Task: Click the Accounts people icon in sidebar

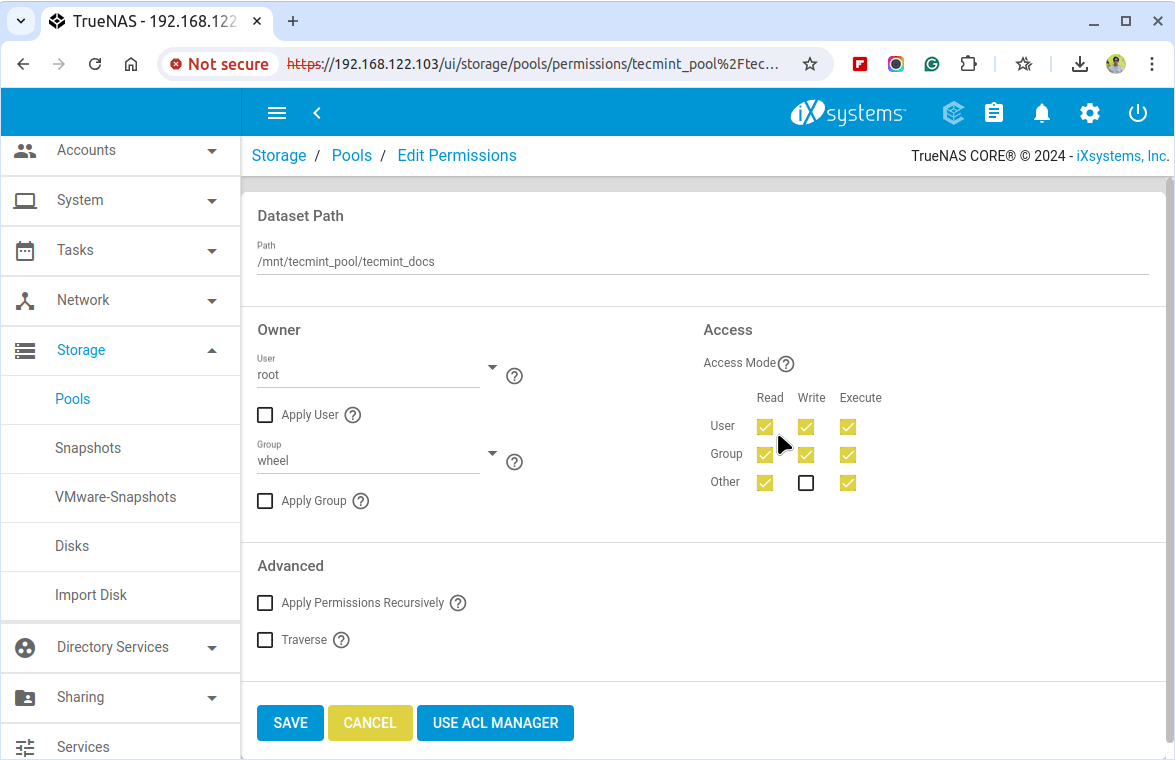Action: click(25, 151)
